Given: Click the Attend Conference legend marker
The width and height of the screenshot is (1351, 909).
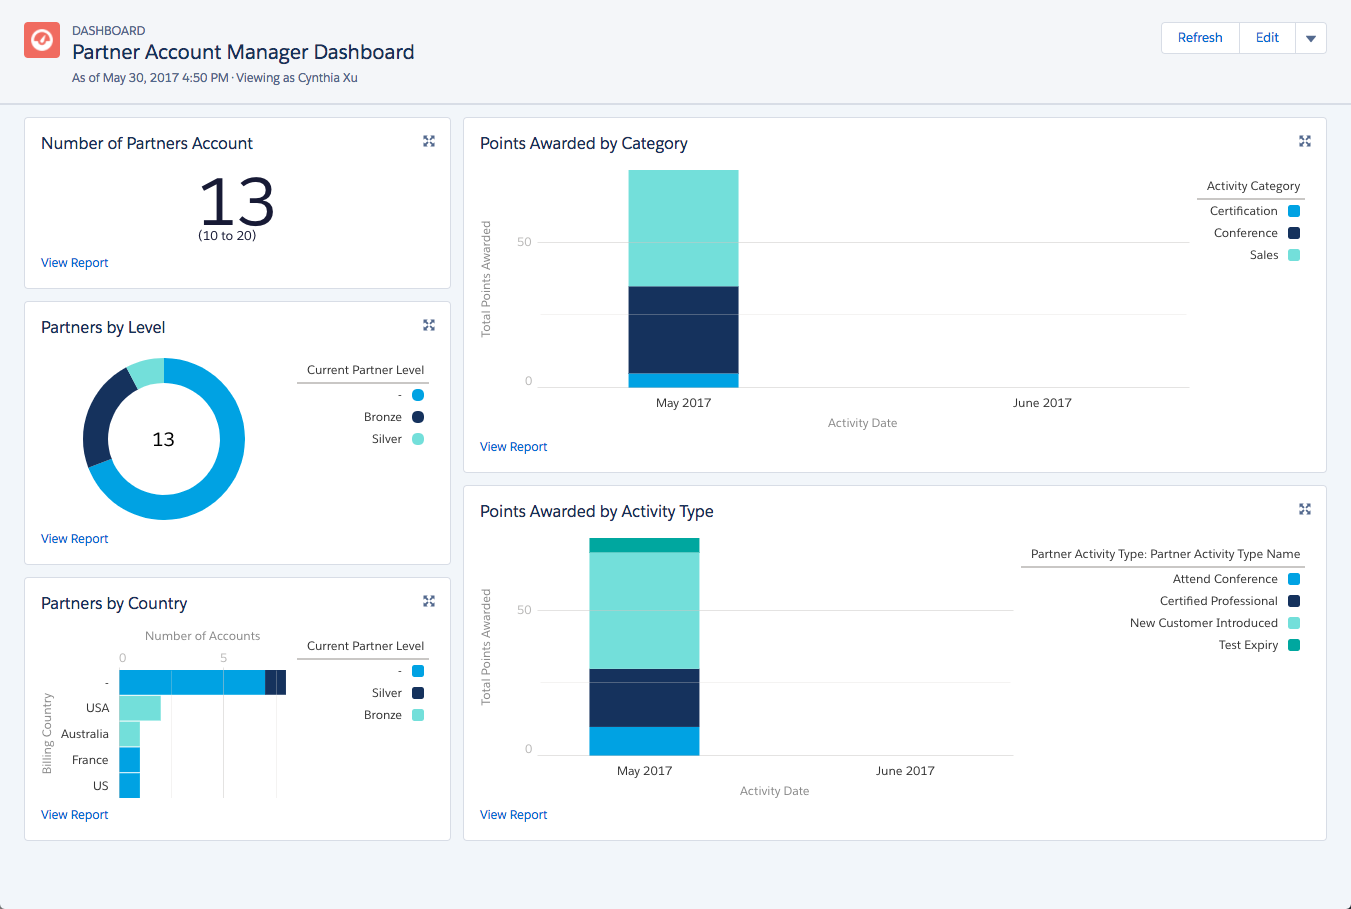Looking at the screenshot, I should [1296, 578].
